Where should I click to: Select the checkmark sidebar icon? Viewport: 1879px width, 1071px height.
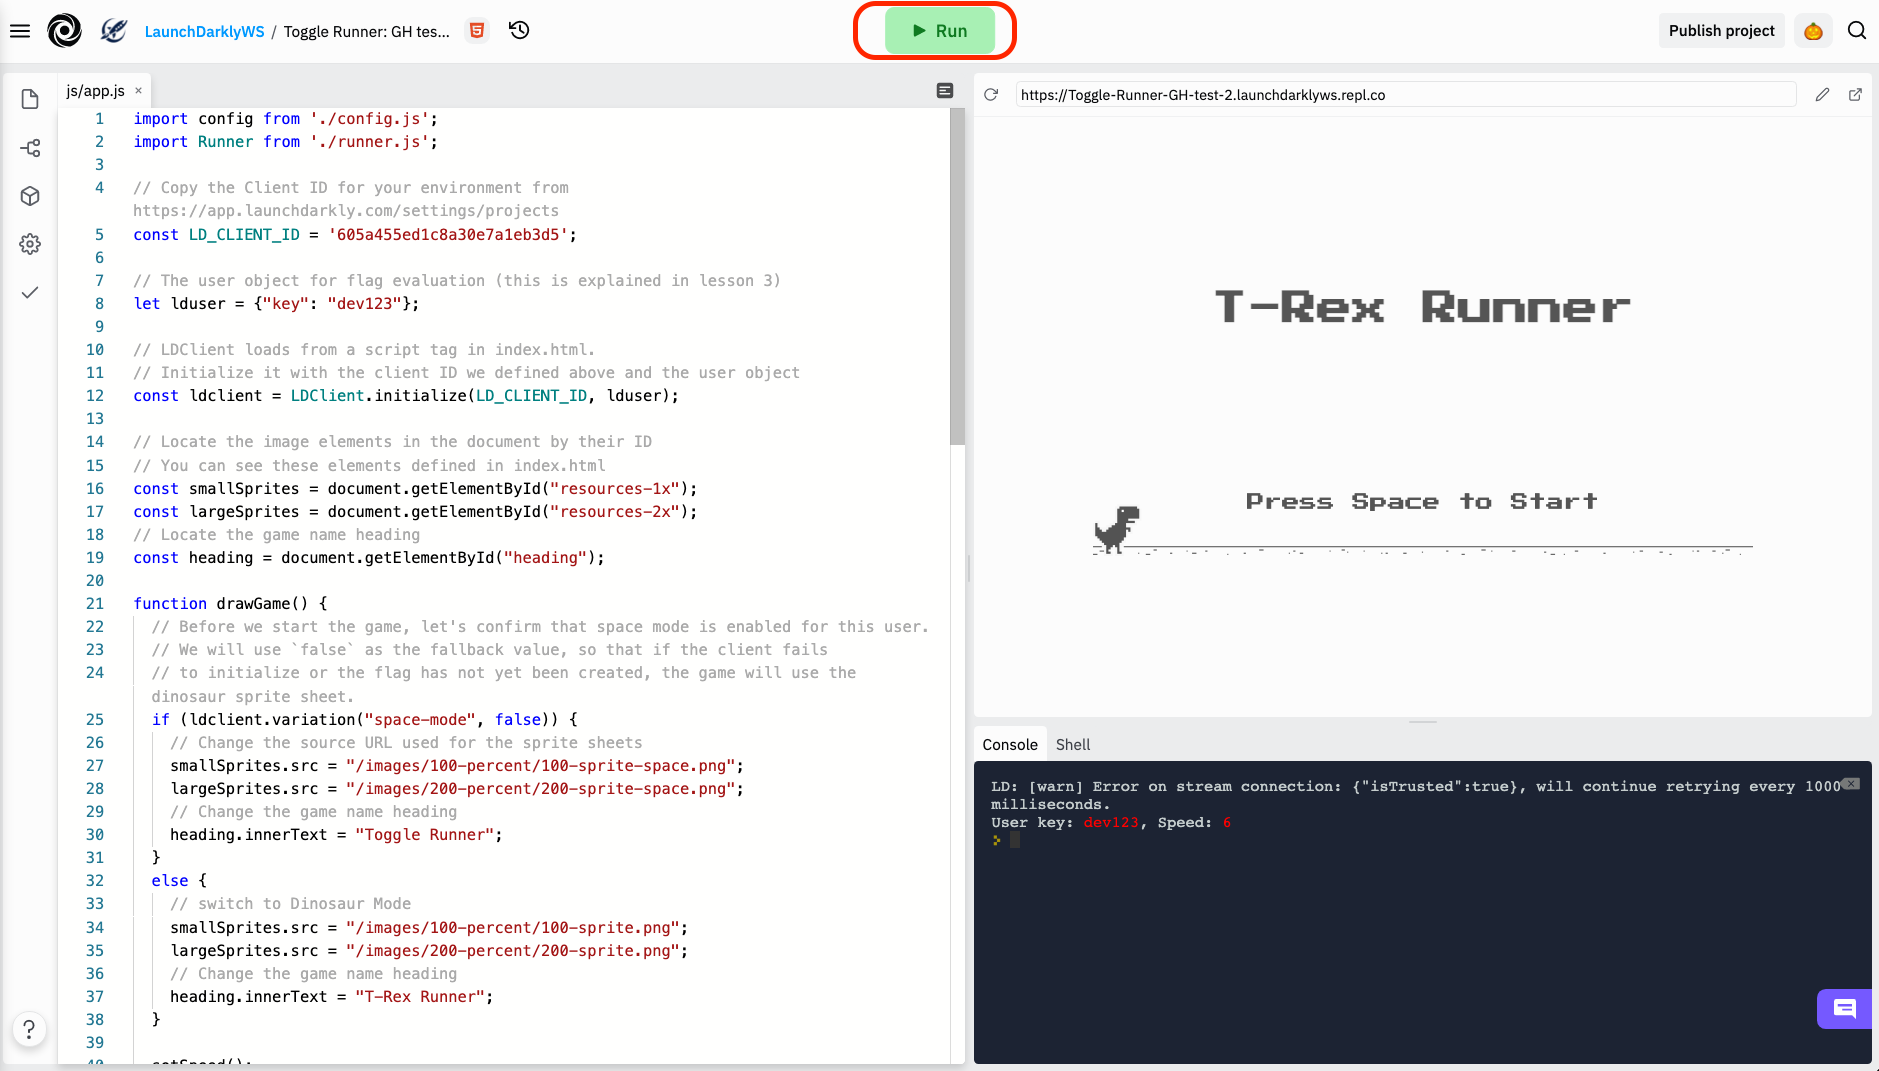point(29,292)
